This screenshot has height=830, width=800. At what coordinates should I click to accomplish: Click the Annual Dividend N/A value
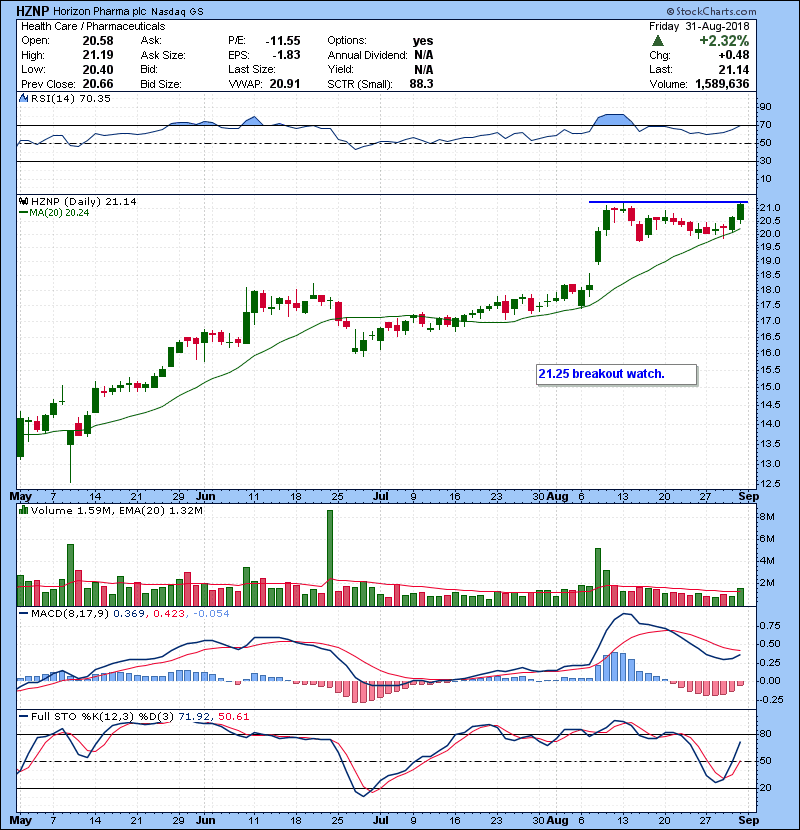[424, 55]
